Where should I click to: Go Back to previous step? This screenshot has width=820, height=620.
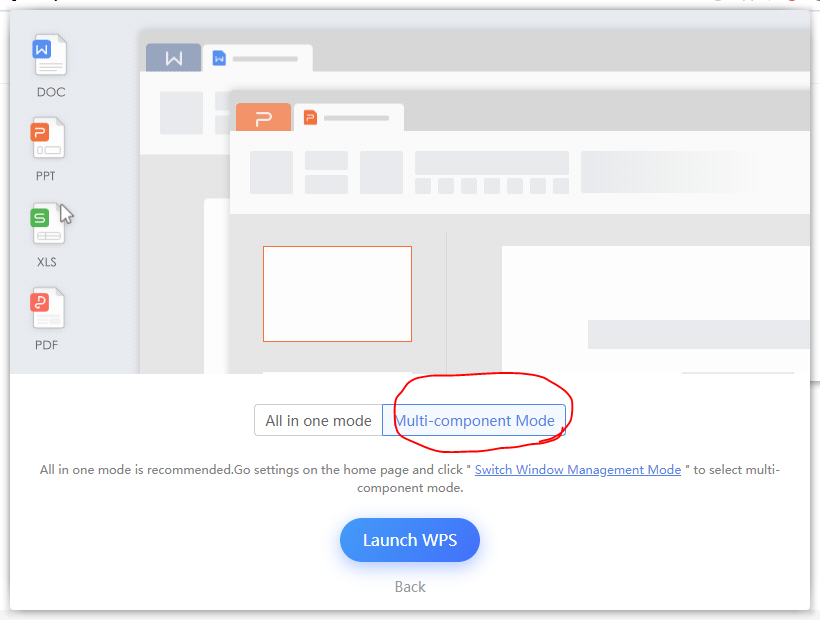410,587
